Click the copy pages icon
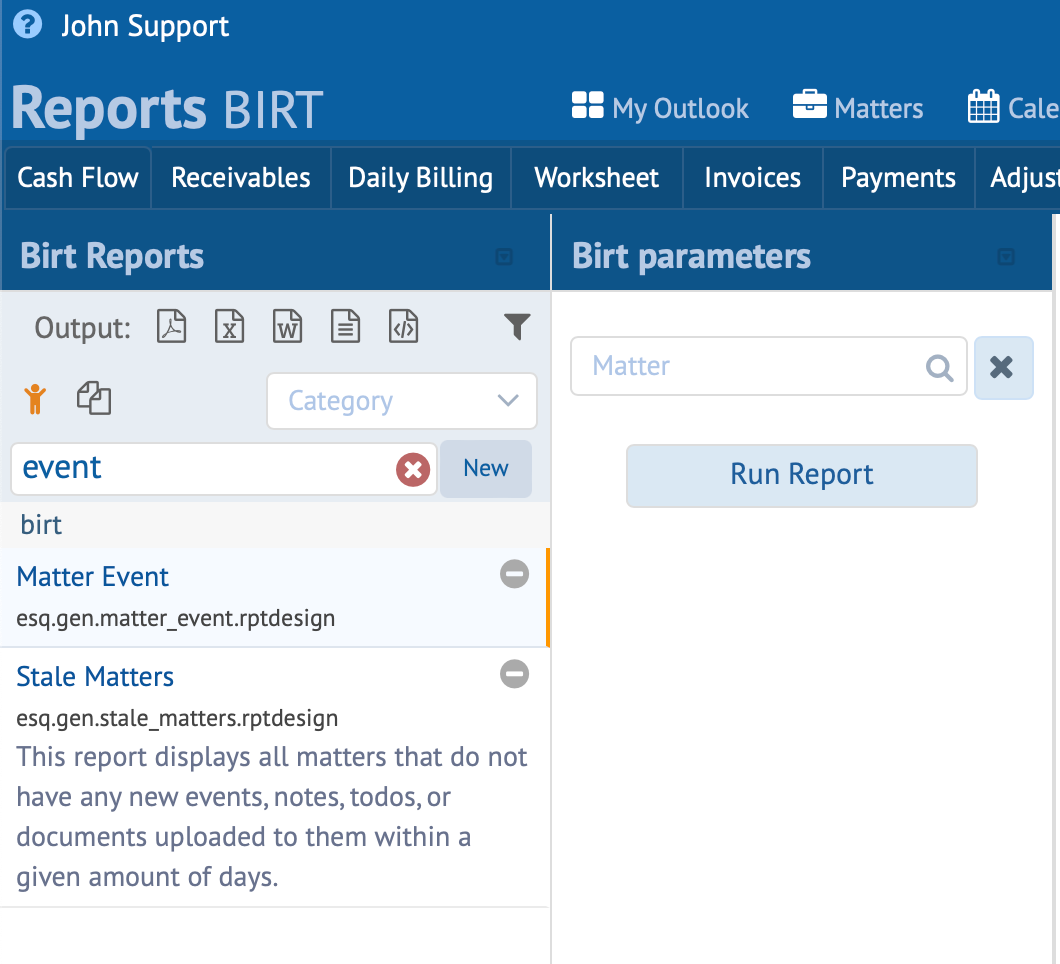Viewport: 1060px width, 964px height. (x=94, y=398)
